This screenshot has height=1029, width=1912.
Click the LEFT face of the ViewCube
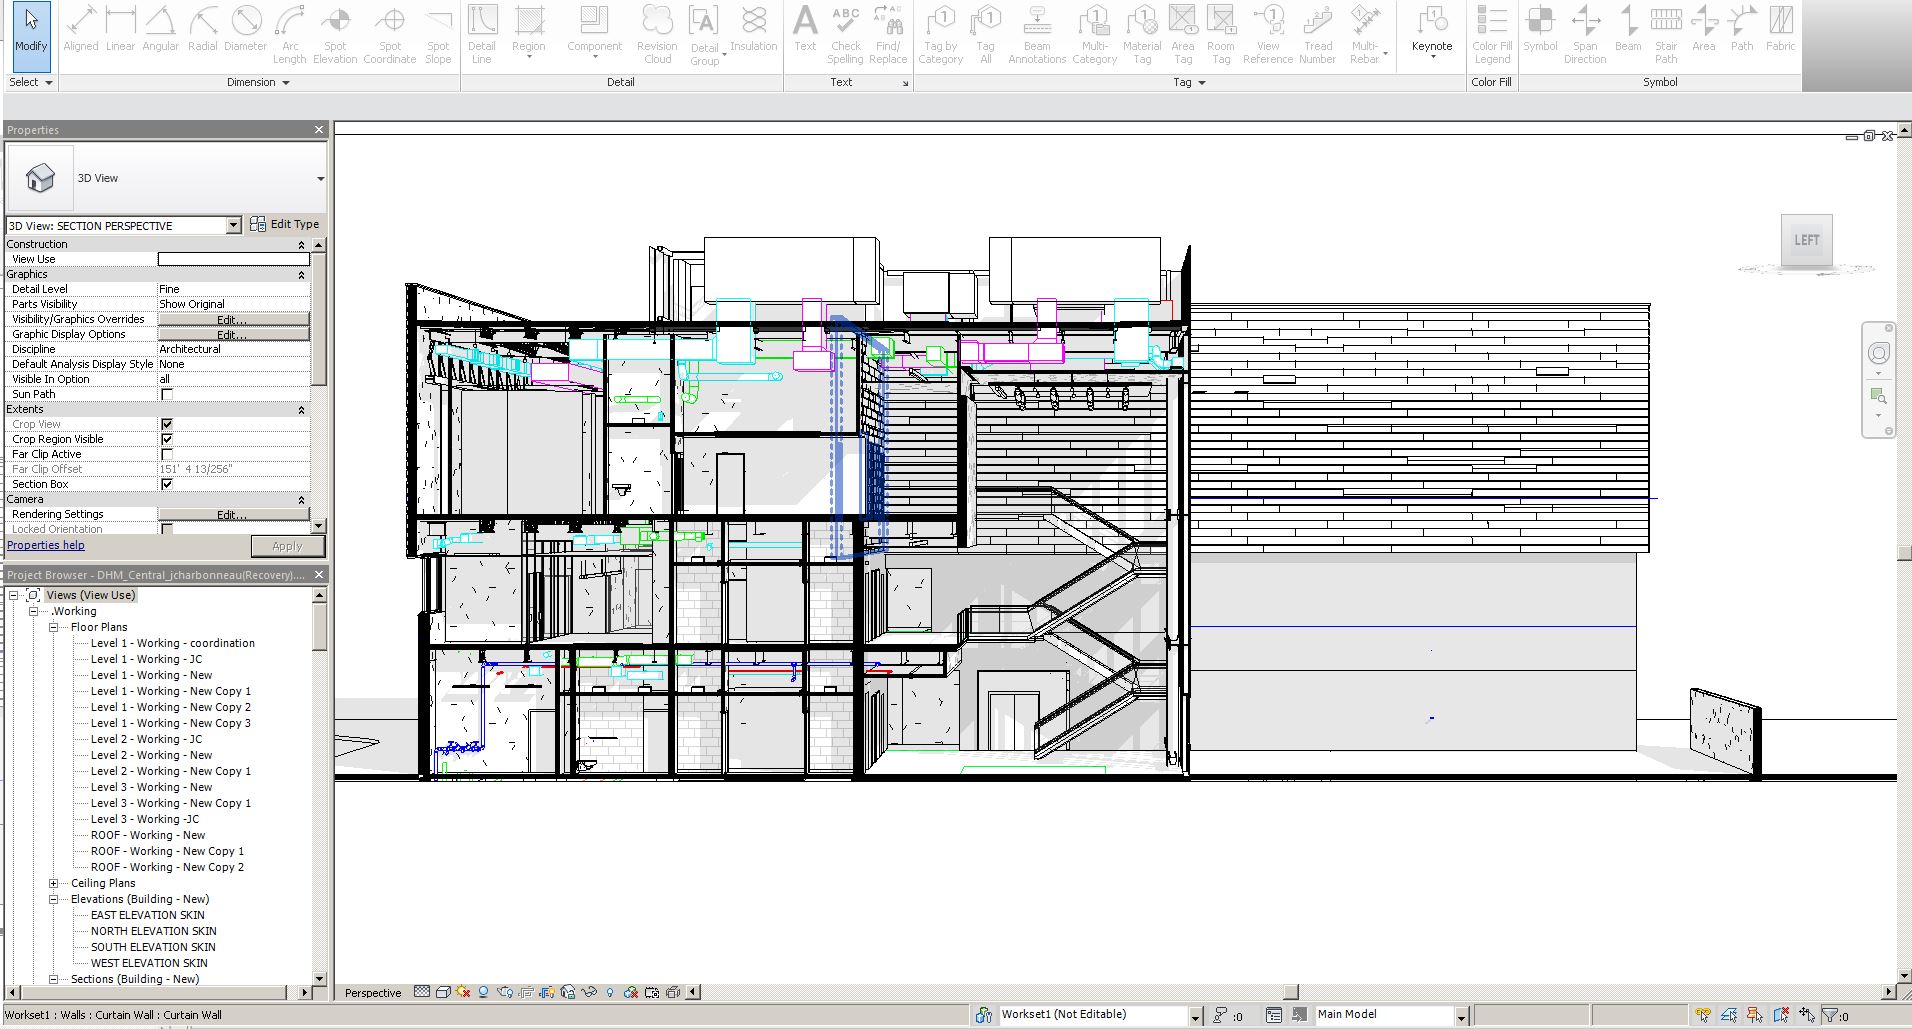point(1806,240)
